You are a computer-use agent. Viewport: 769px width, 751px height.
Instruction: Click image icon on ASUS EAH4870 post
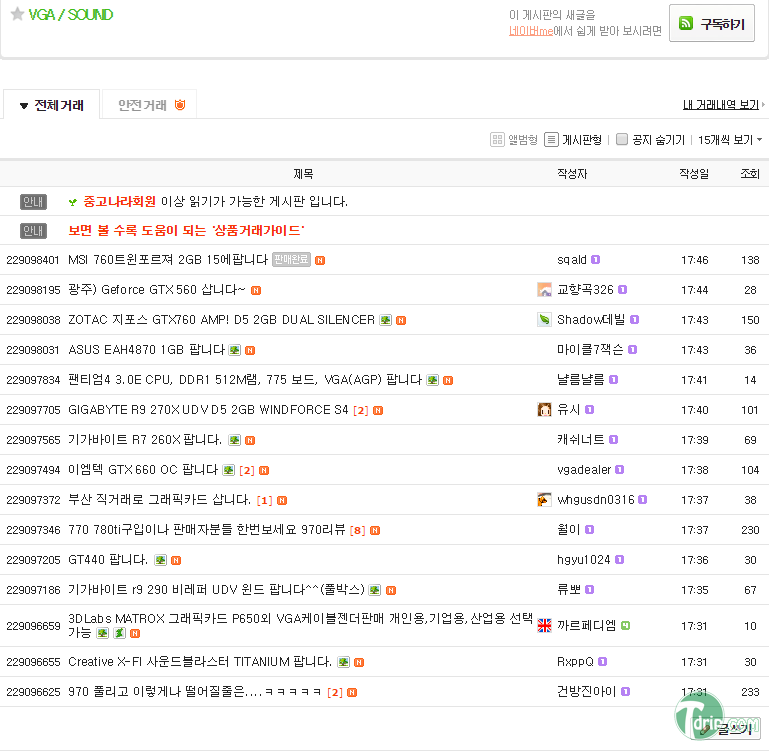point(235,350)
